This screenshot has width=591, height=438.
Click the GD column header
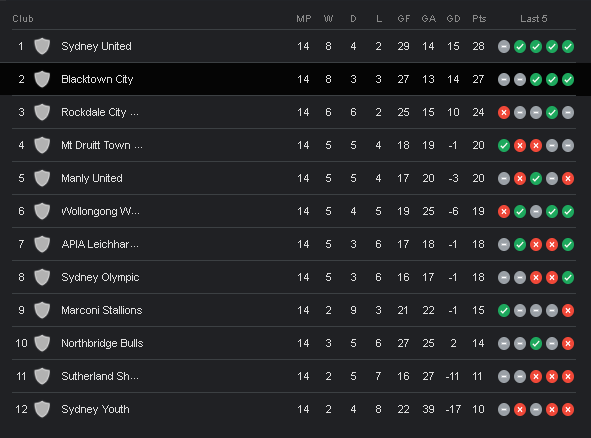[453, 19]
